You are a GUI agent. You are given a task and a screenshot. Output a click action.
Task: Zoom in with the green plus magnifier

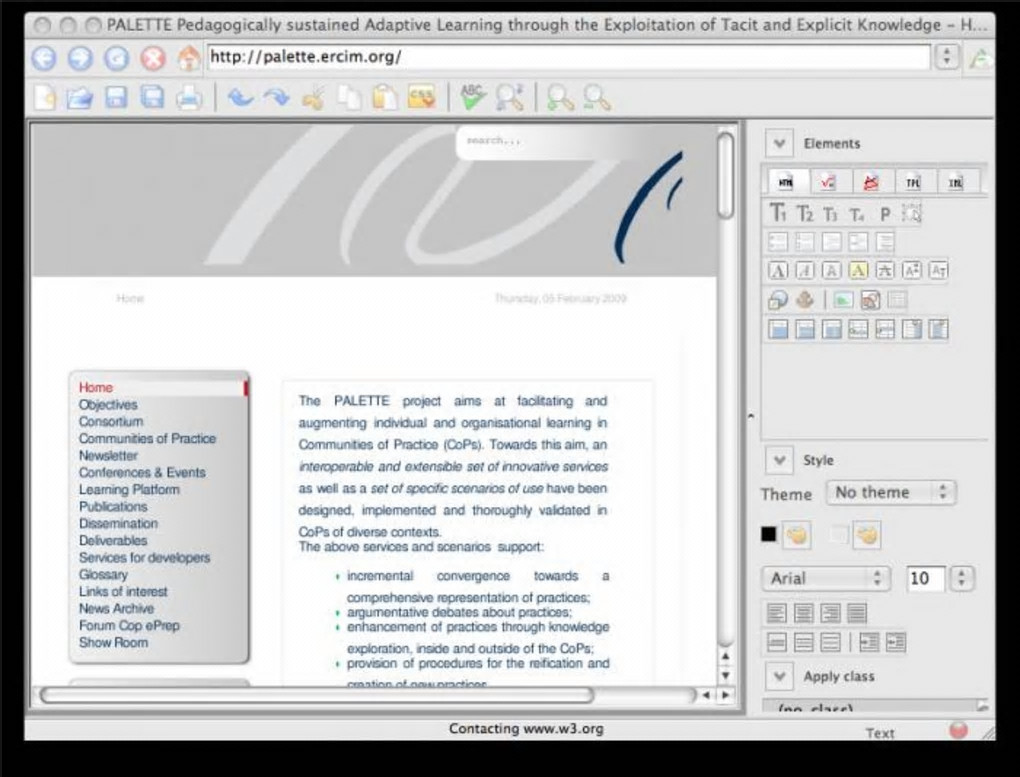[560, 98]
